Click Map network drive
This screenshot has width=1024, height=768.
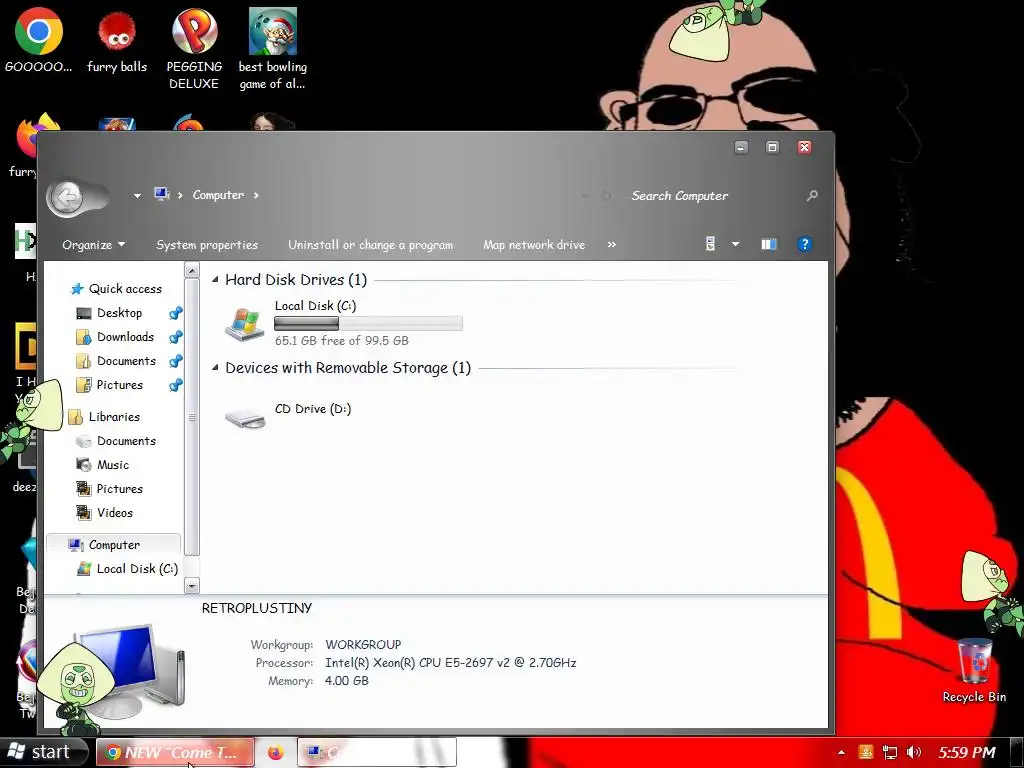pyautogui.click(x=534, y=245)
